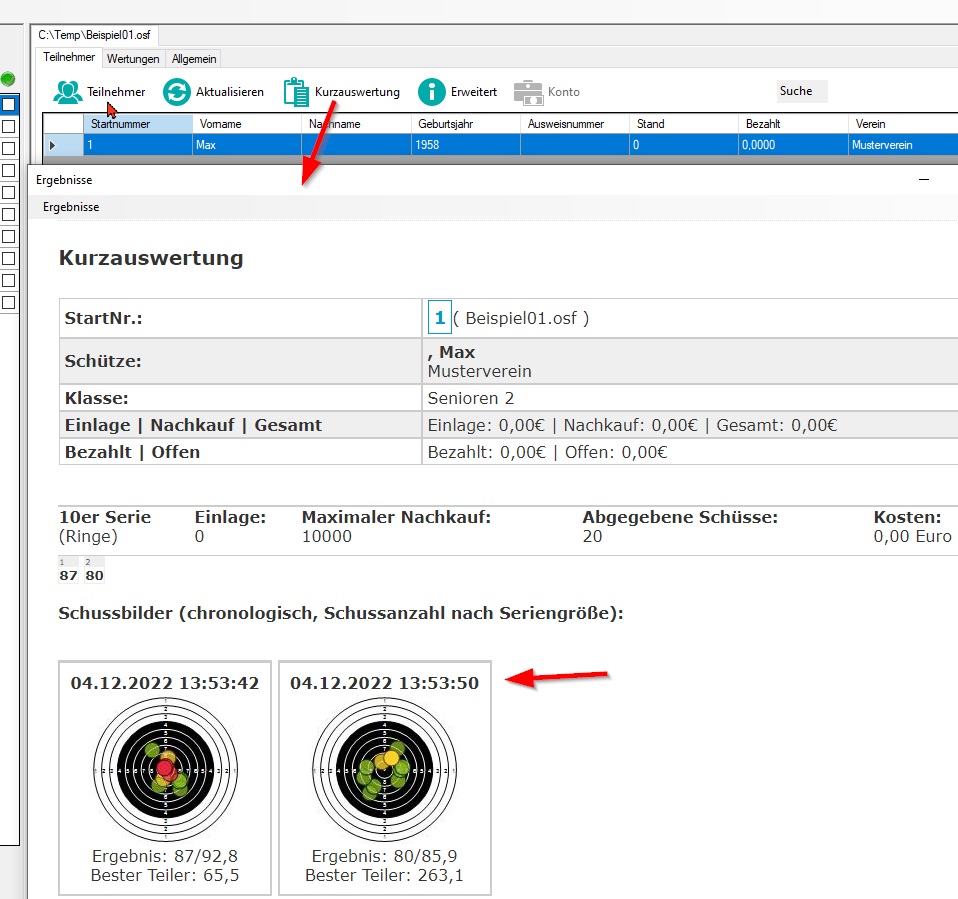
Task: Click the green status circle at left
Action: coord(8,78)
